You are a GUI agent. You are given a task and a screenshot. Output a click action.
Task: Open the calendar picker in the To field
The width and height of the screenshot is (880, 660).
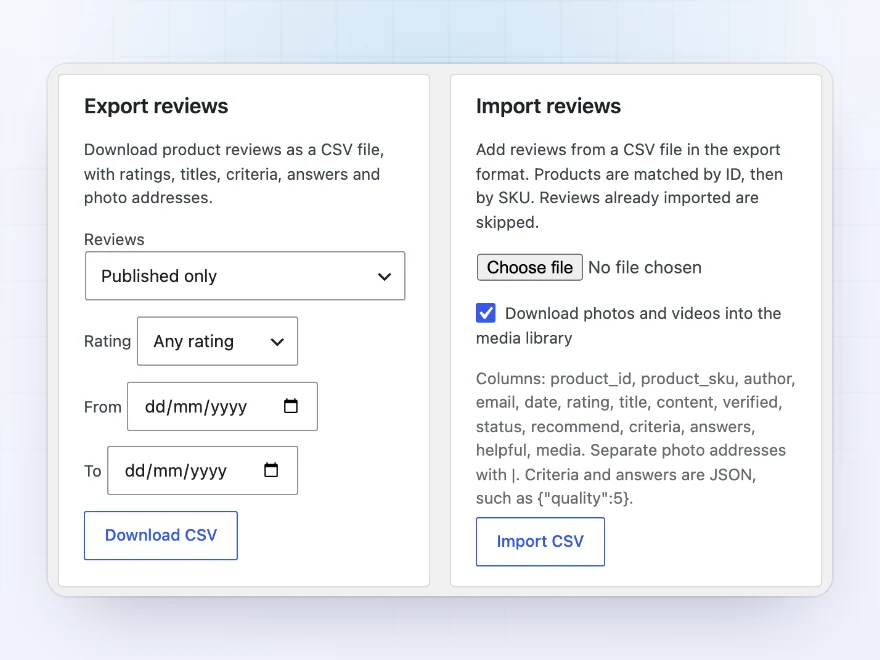271,470
